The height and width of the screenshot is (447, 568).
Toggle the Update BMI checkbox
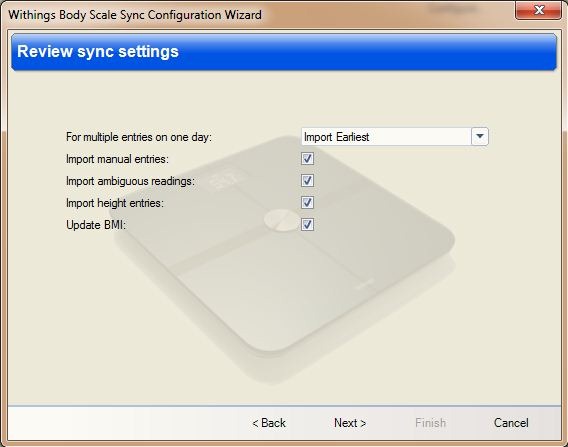pos(307,225)
